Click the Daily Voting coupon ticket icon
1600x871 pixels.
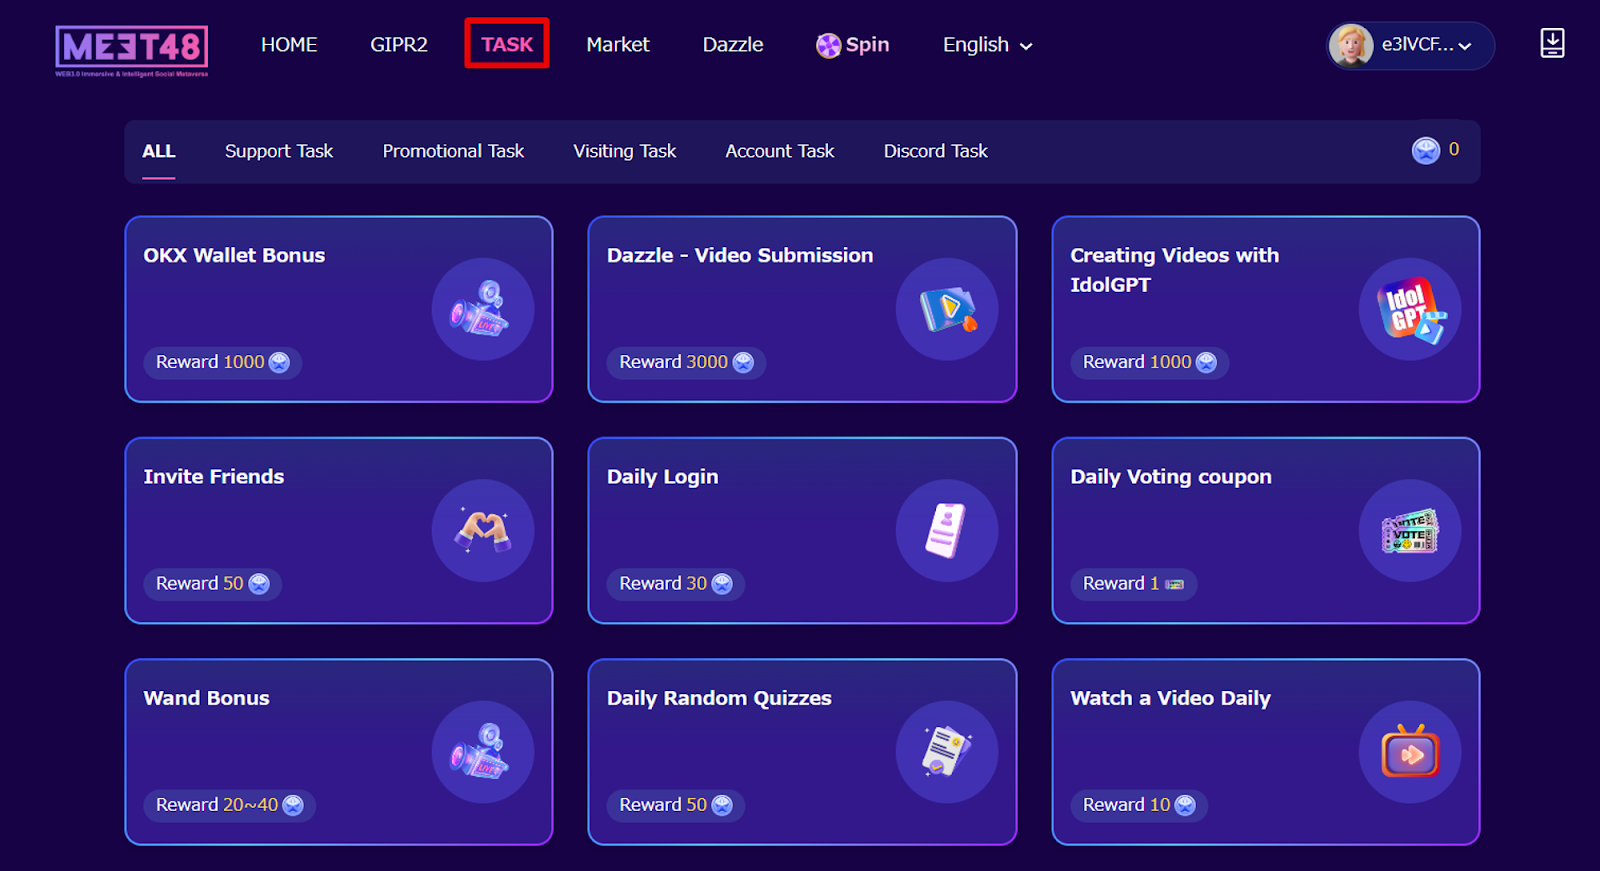point(1409,530)
